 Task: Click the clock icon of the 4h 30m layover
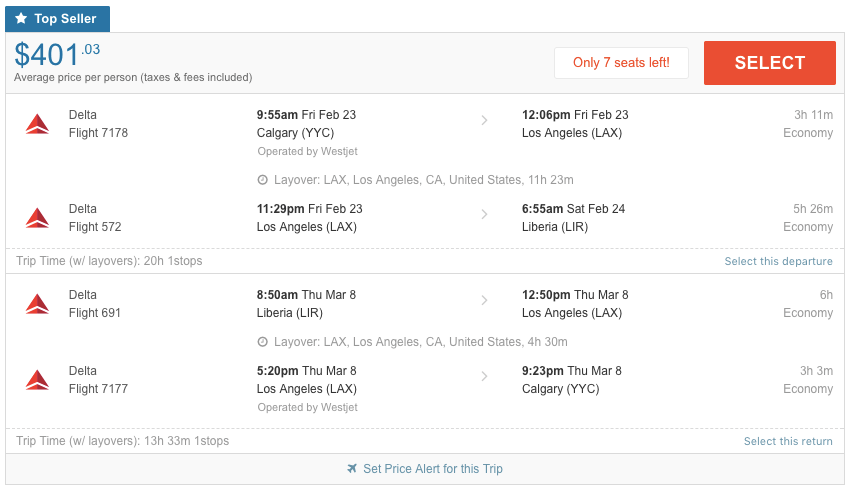pos(263,342)
